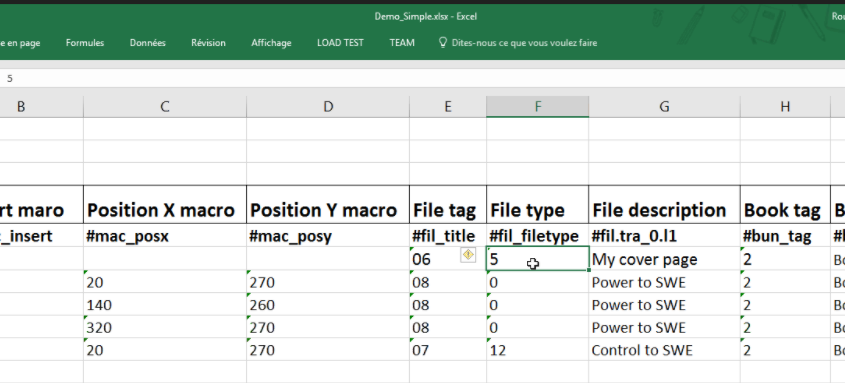Click the error warning icon beside cell E7

pos(468,255)
